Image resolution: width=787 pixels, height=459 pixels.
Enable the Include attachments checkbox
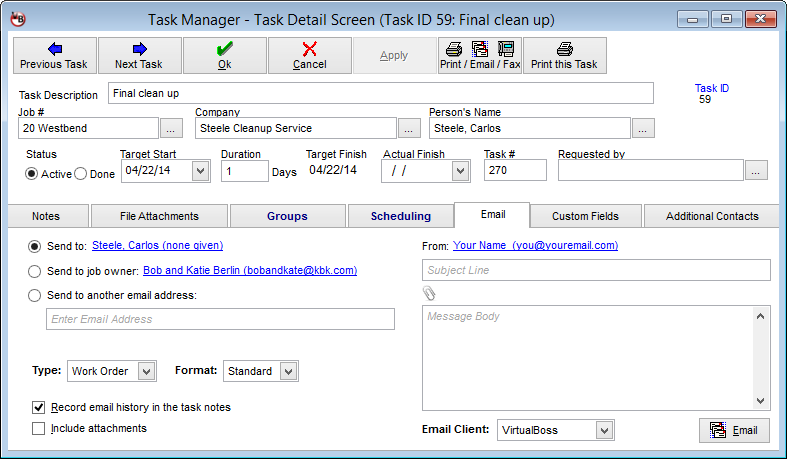pyautogui.click(x=39, y=429)
